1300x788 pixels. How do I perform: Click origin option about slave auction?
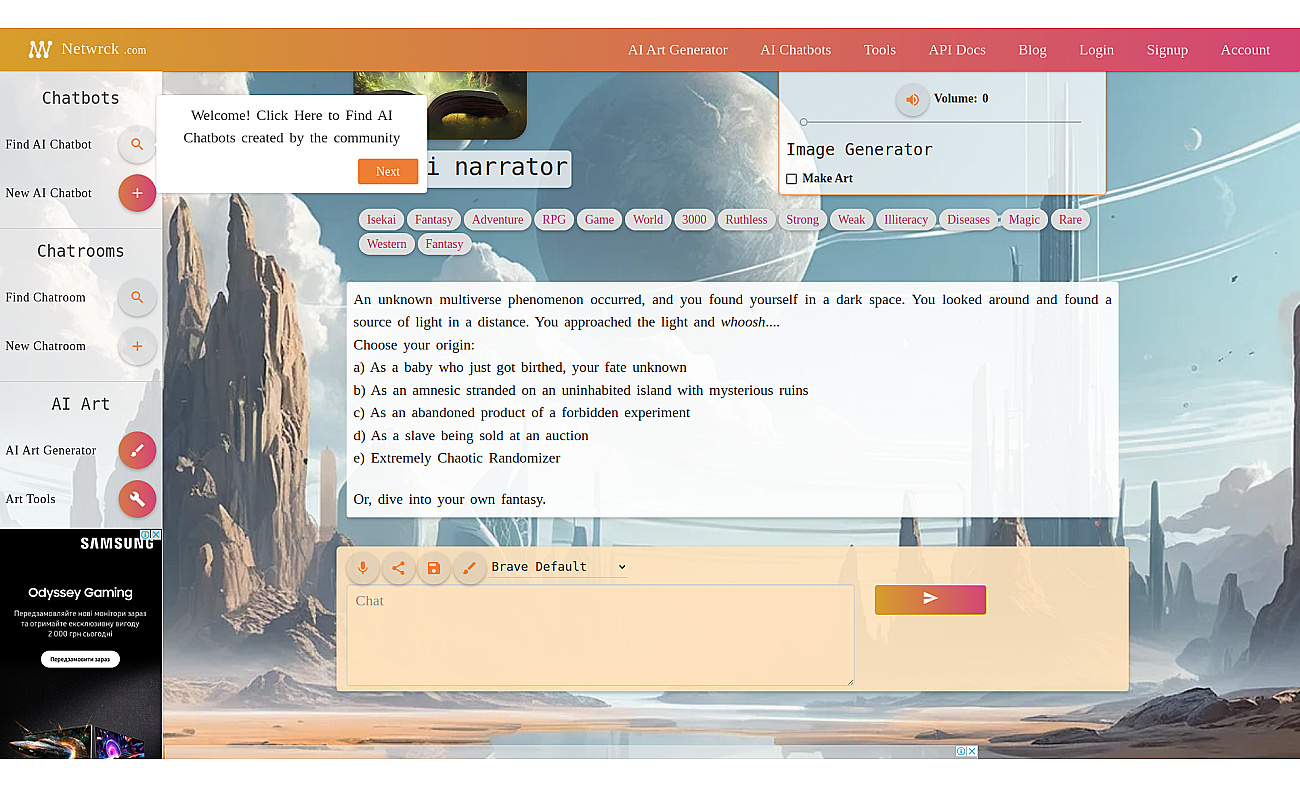471,435
